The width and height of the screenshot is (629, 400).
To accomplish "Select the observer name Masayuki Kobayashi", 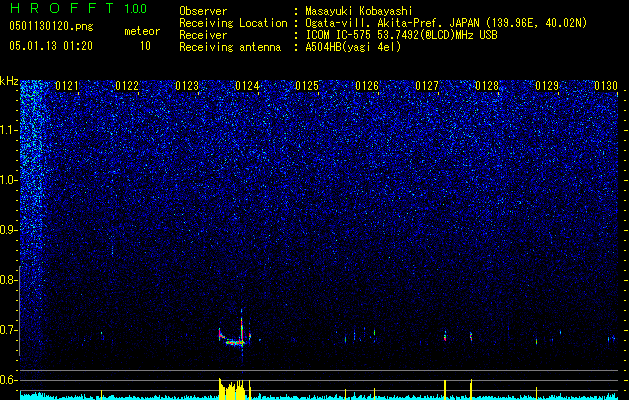I will click(359, 11).
